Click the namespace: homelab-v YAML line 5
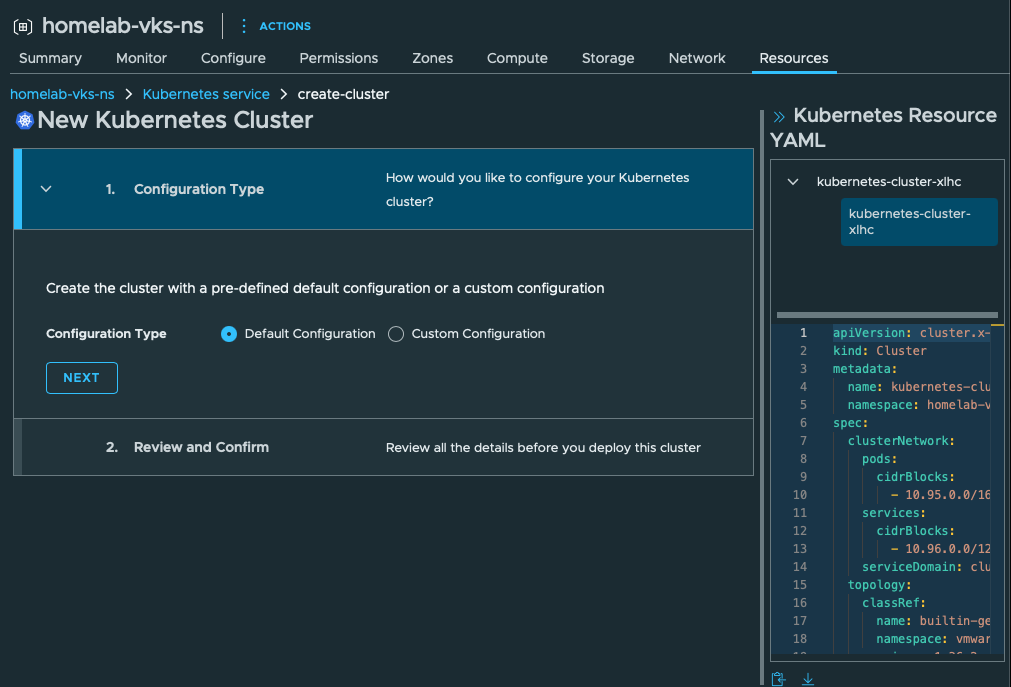 (x=919, y=405)
